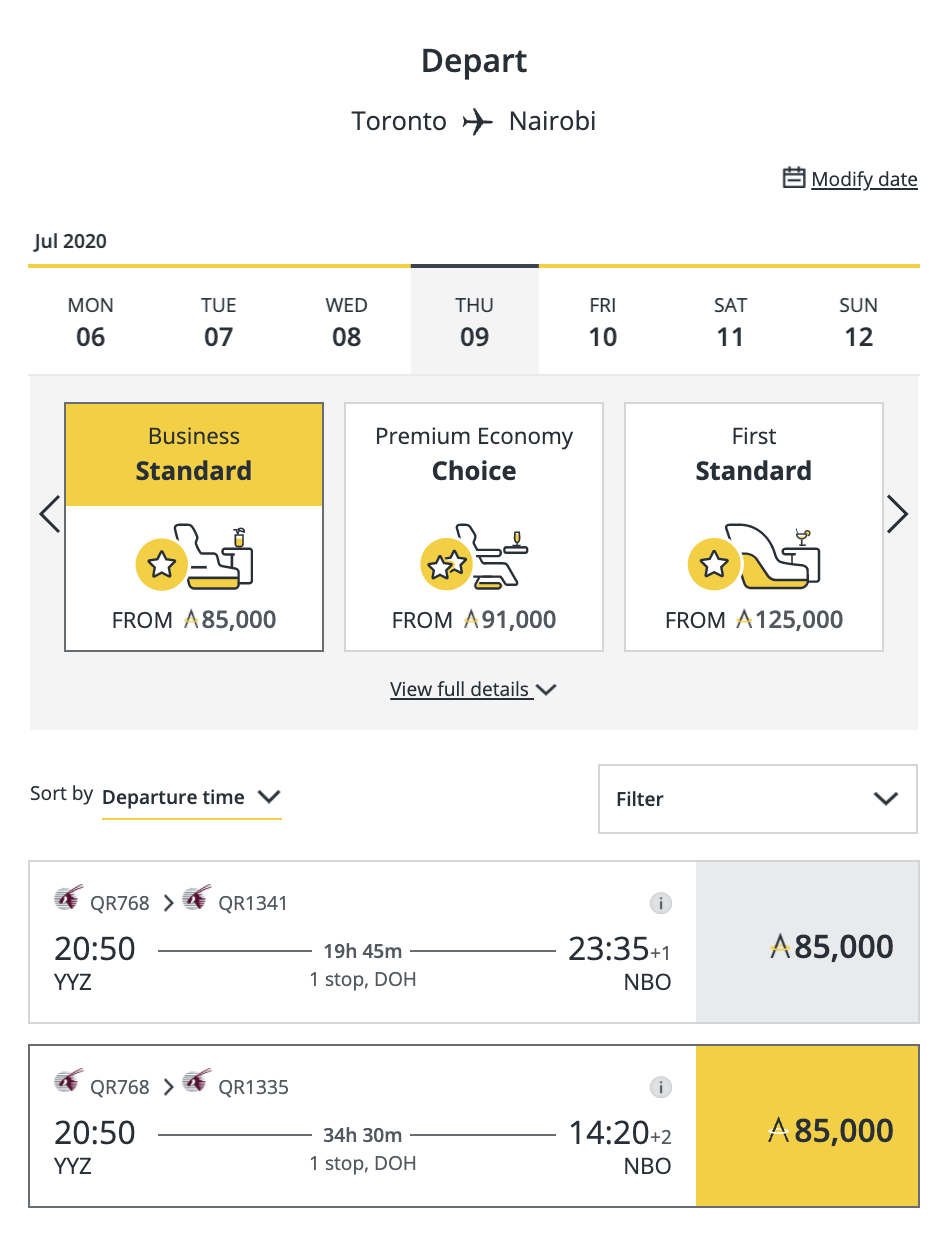944x1238 pixels.
Task: Open the Filter dropdown
Action: pyautogui.click(x=757, y=799)
